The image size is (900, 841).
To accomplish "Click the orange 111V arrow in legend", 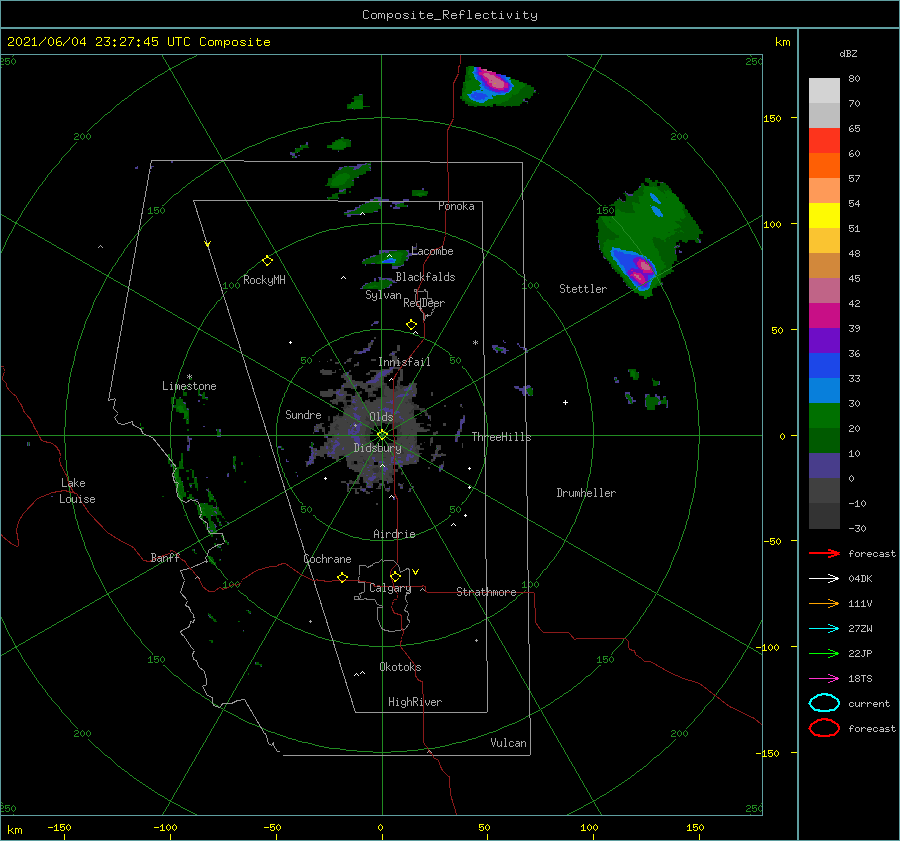I will pos(824,603).
